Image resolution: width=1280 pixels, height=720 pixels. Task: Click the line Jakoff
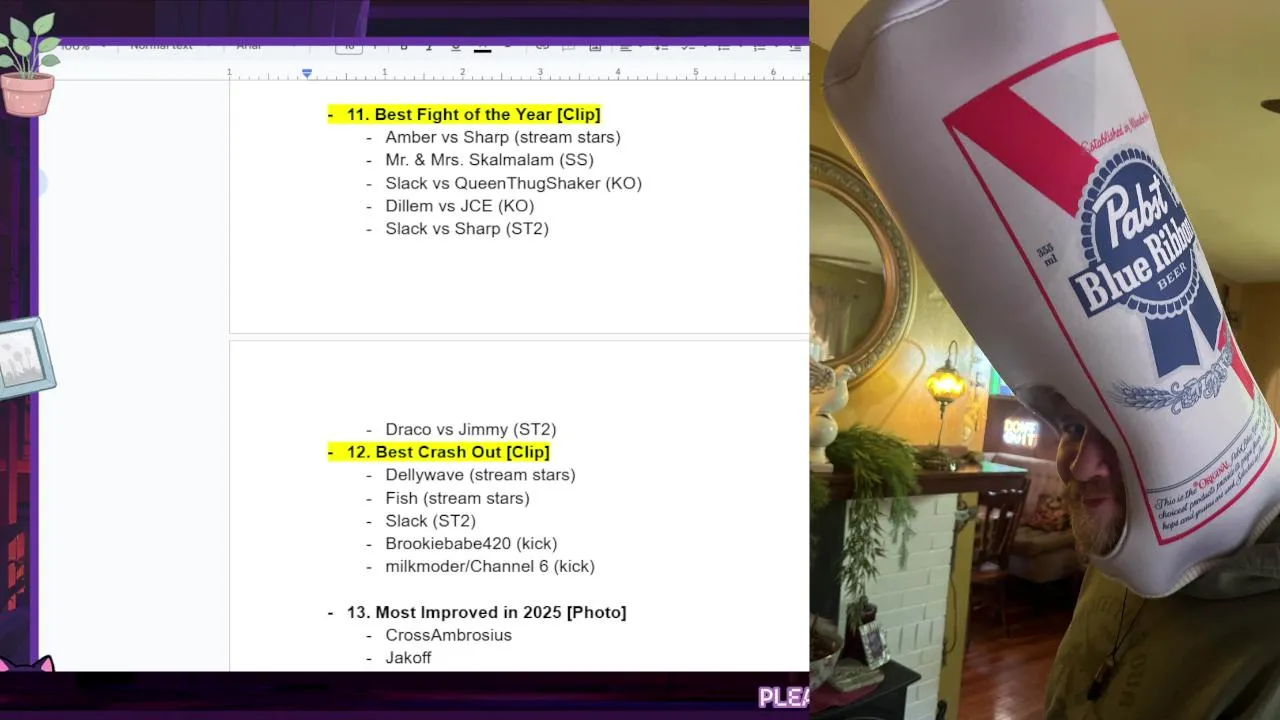[x=408, y=658]
